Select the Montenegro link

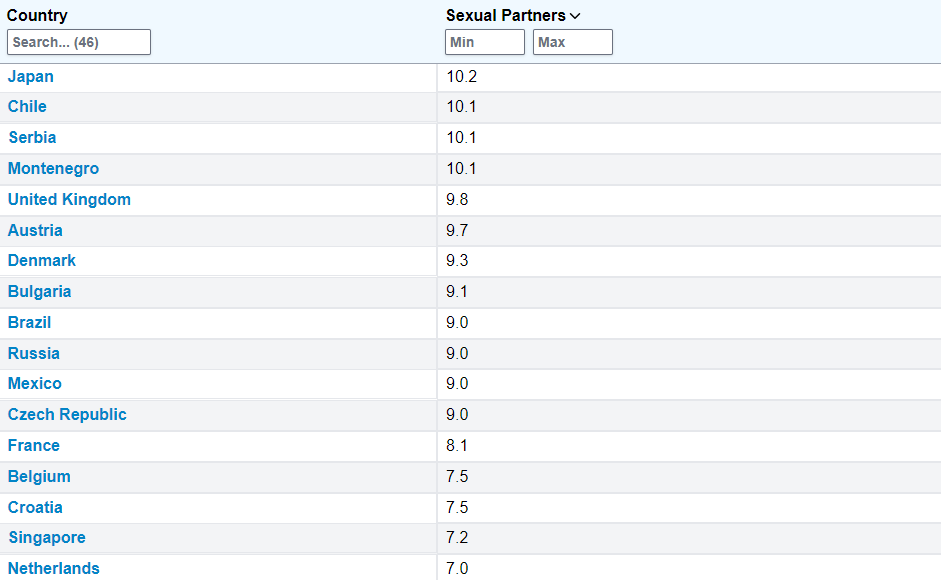point(53,169)
